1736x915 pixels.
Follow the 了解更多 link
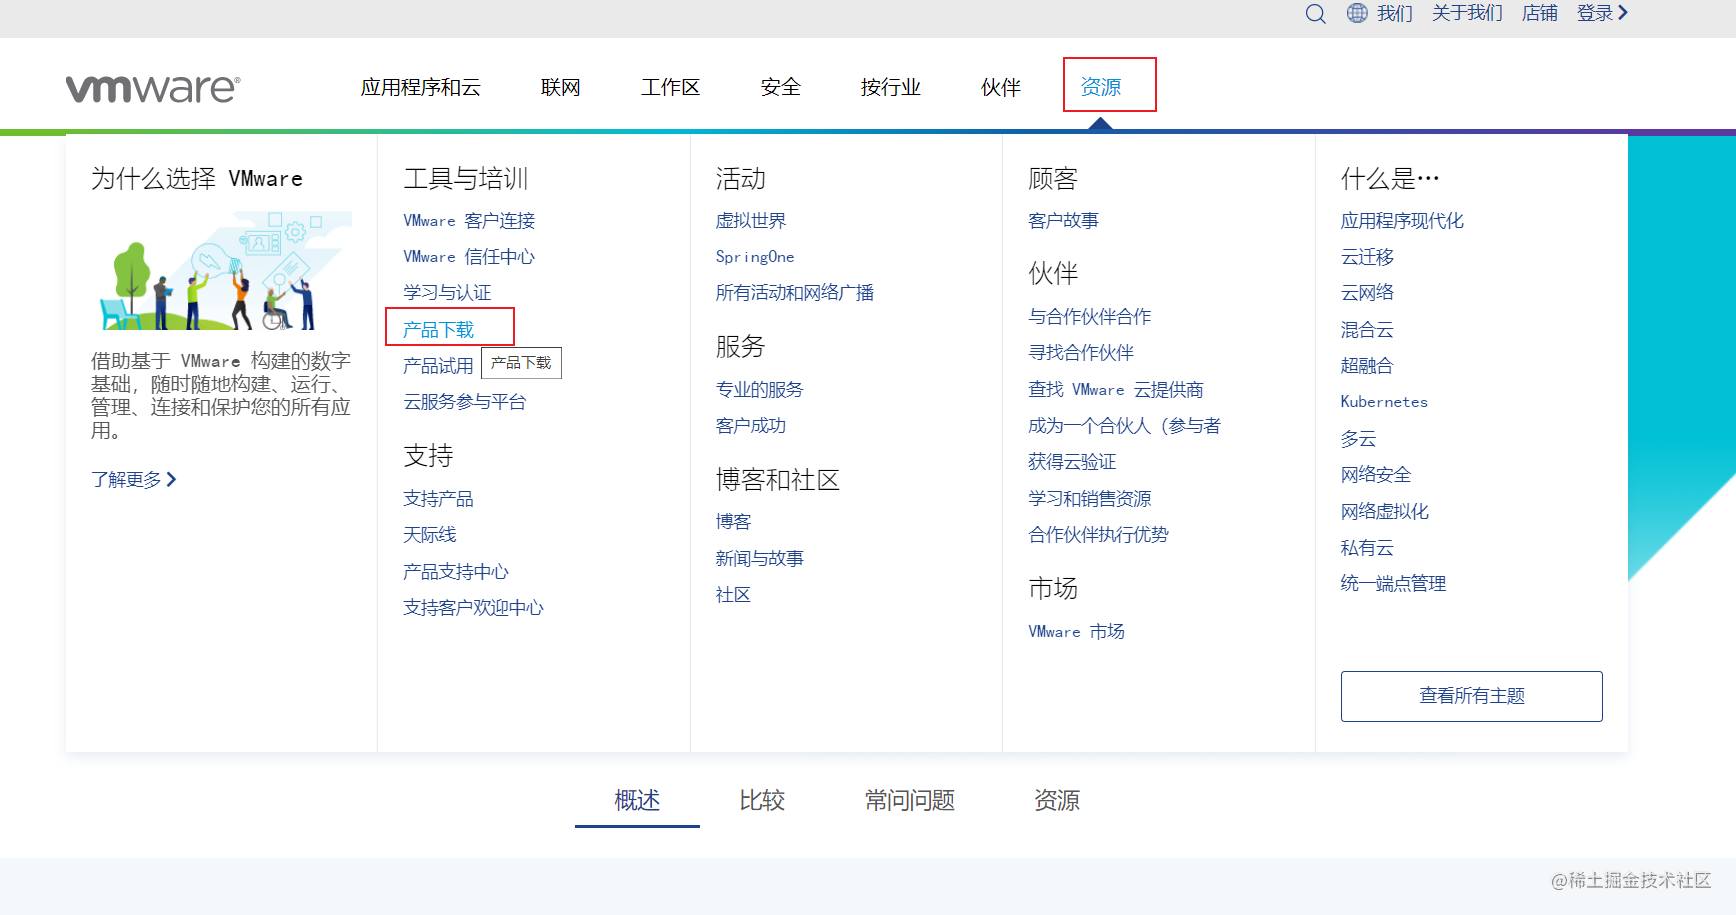tap(134, 480)
